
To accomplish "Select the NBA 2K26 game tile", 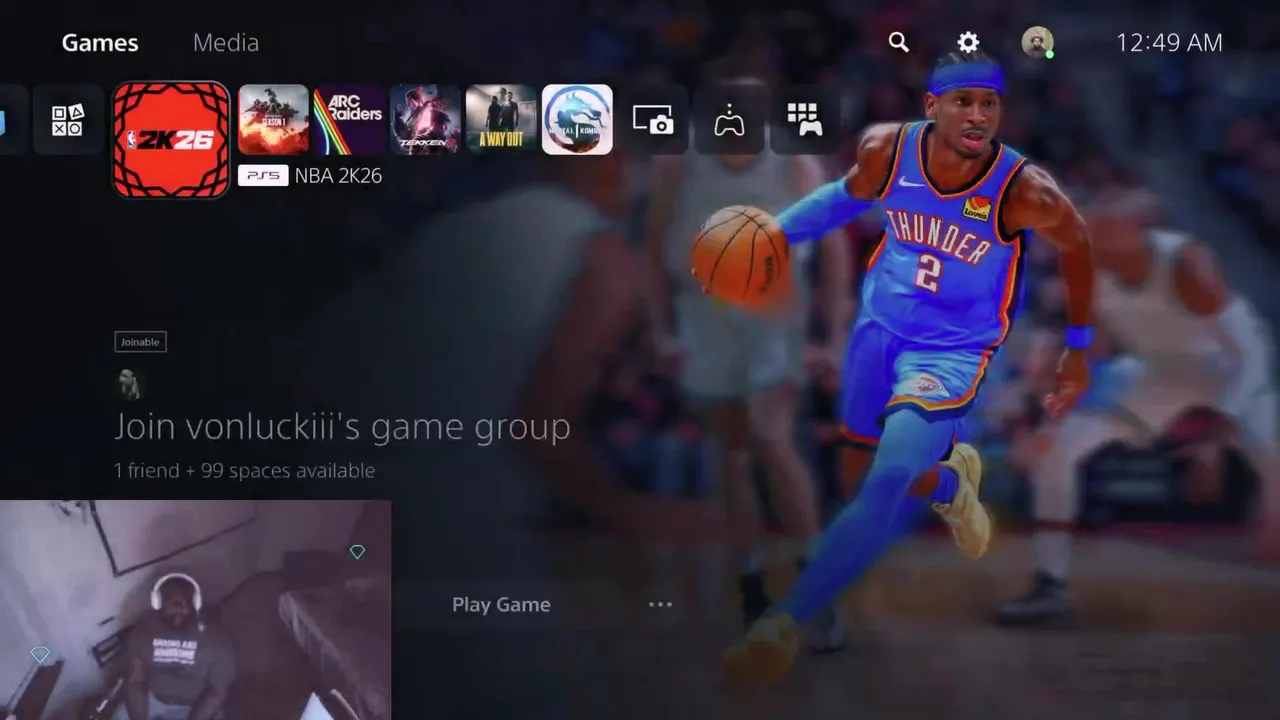I will 171,140.
